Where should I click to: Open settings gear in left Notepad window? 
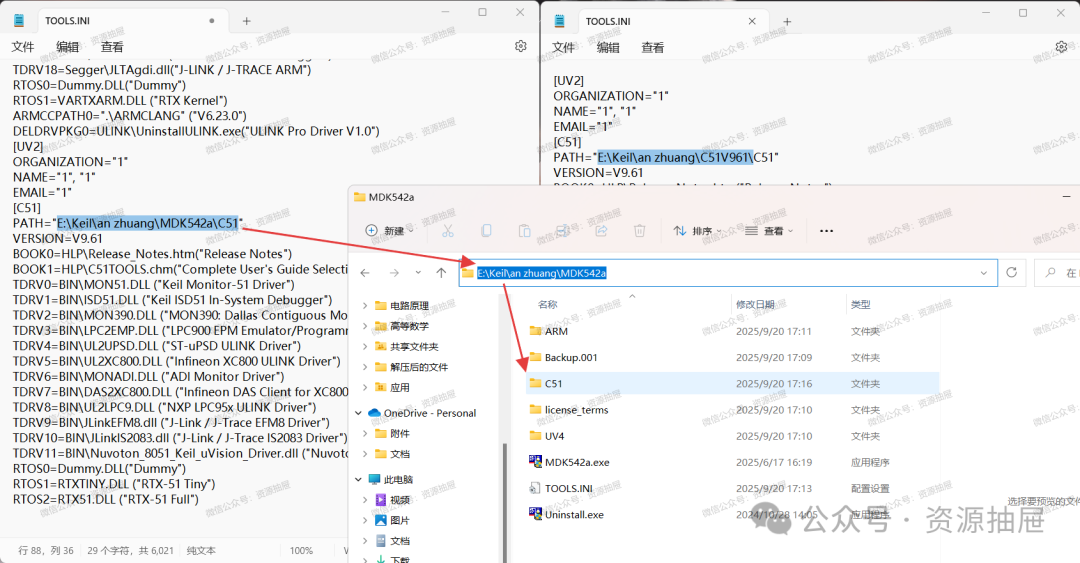[521, 45]
